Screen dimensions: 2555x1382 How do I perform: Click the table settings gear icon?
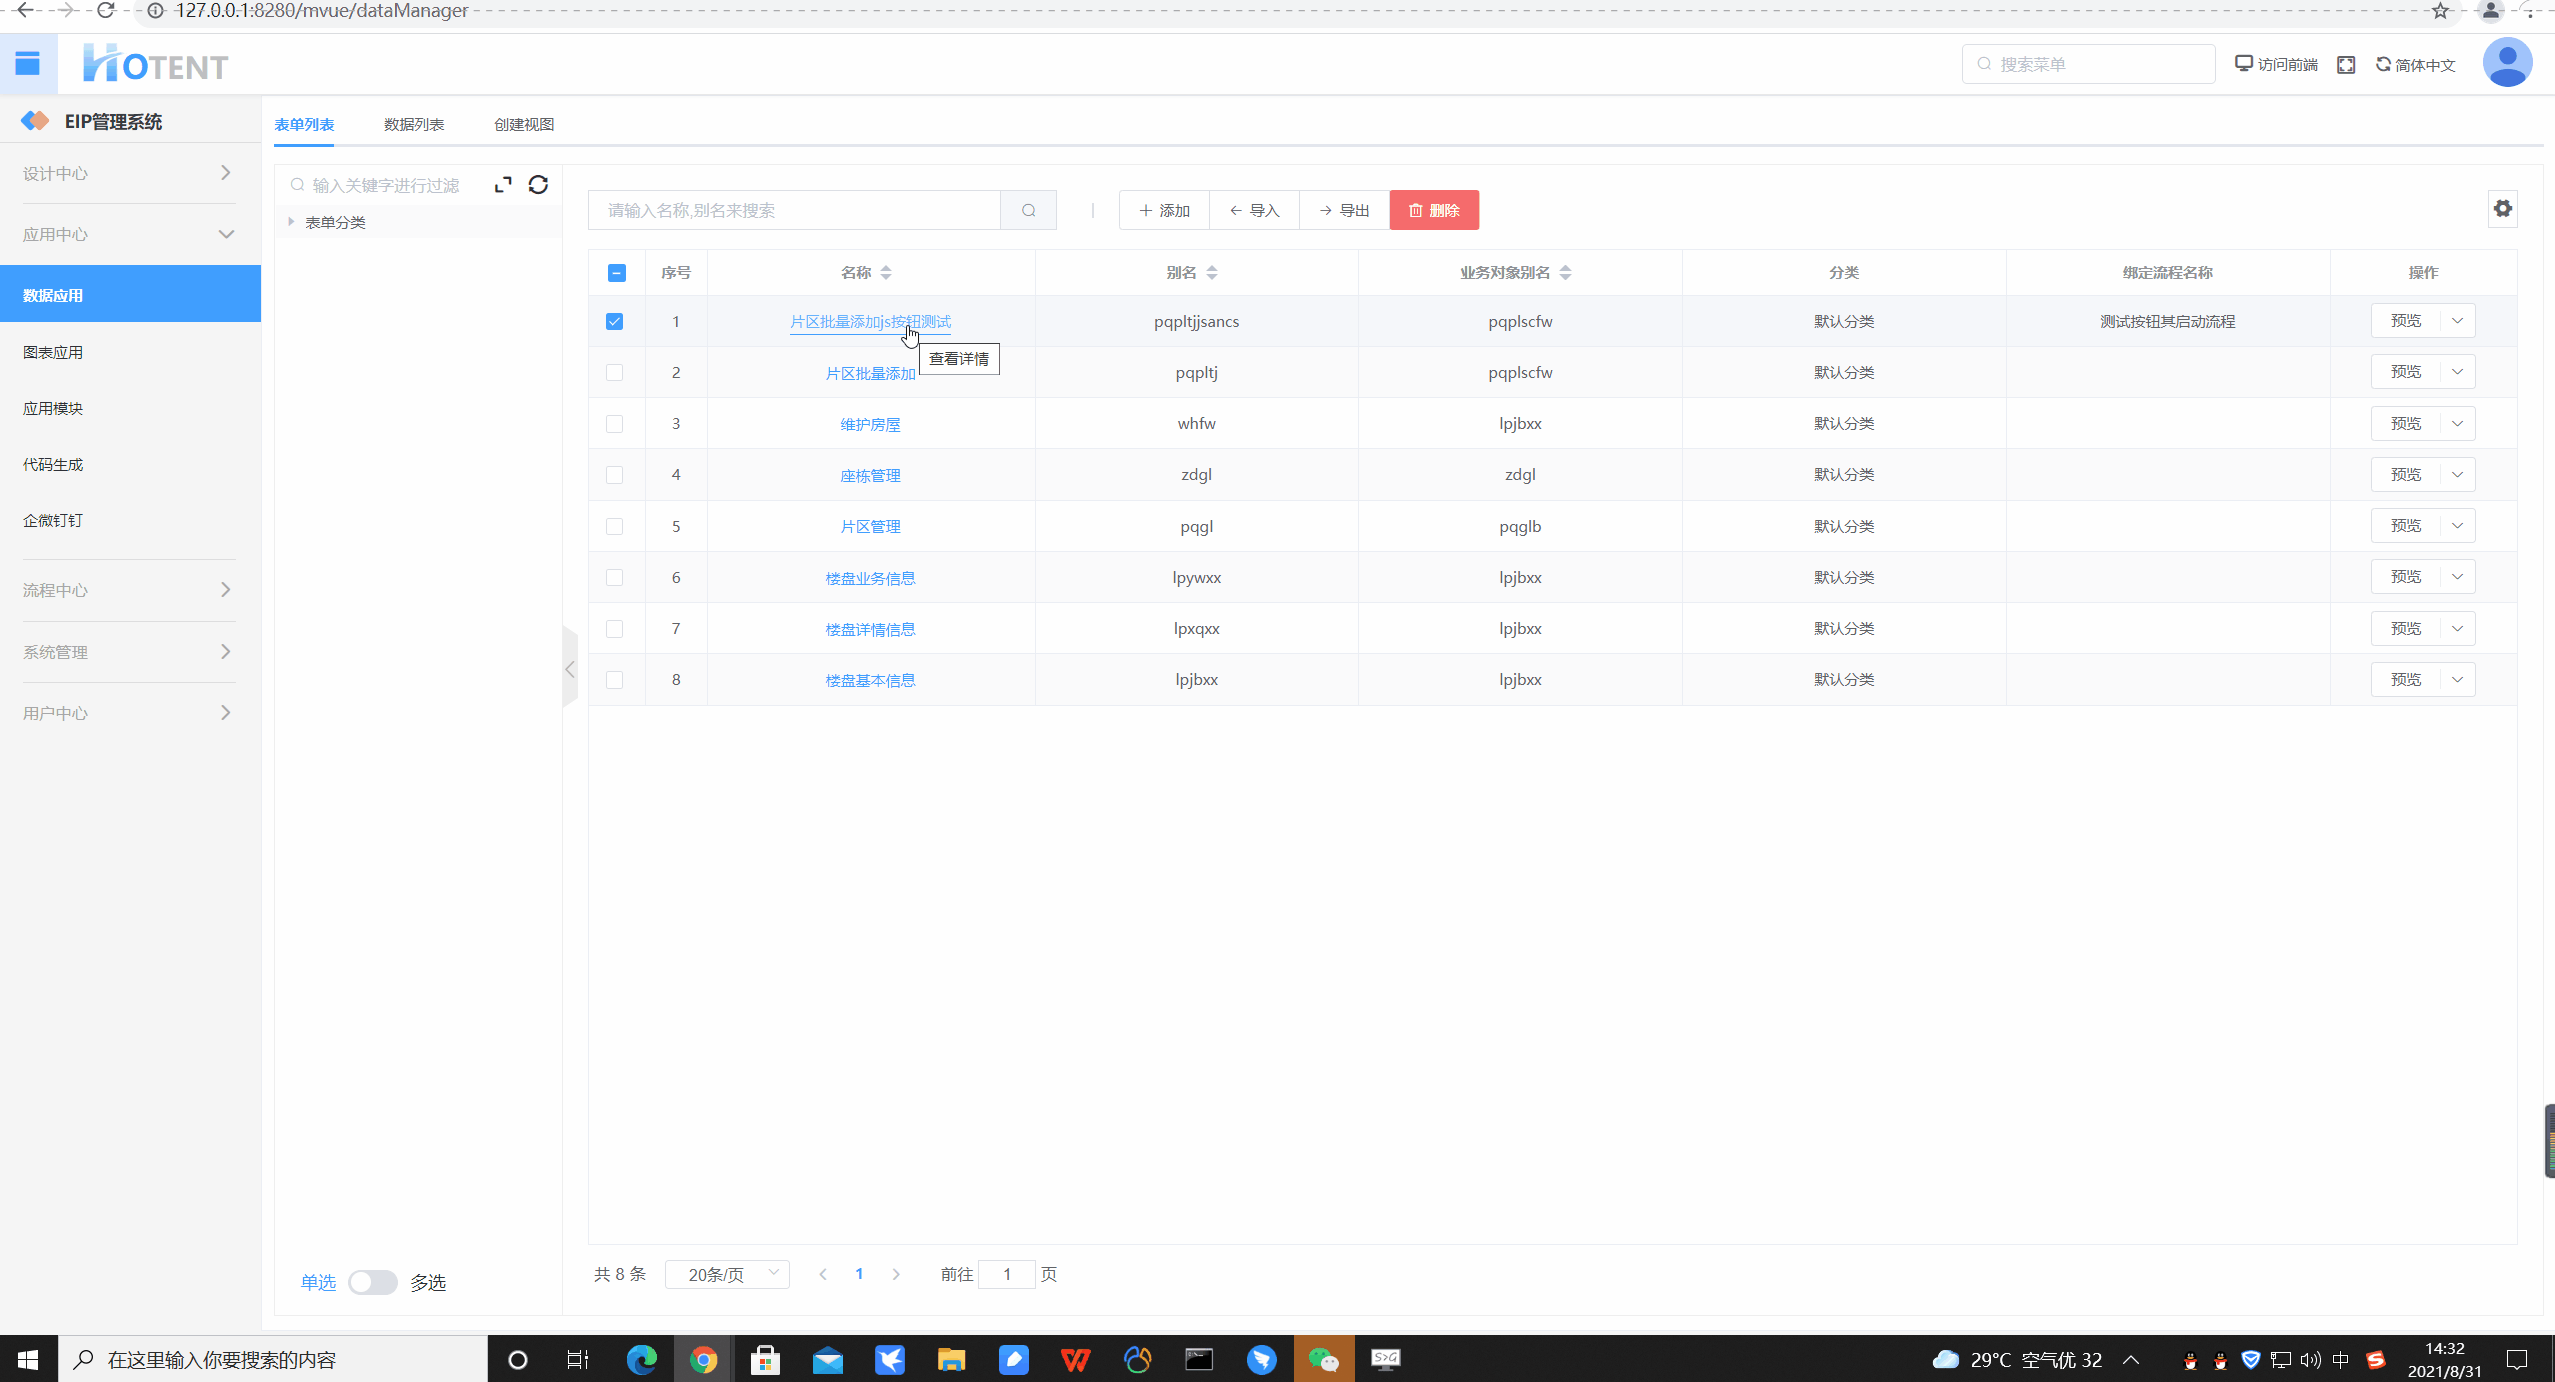click(x=2502, y=208)
